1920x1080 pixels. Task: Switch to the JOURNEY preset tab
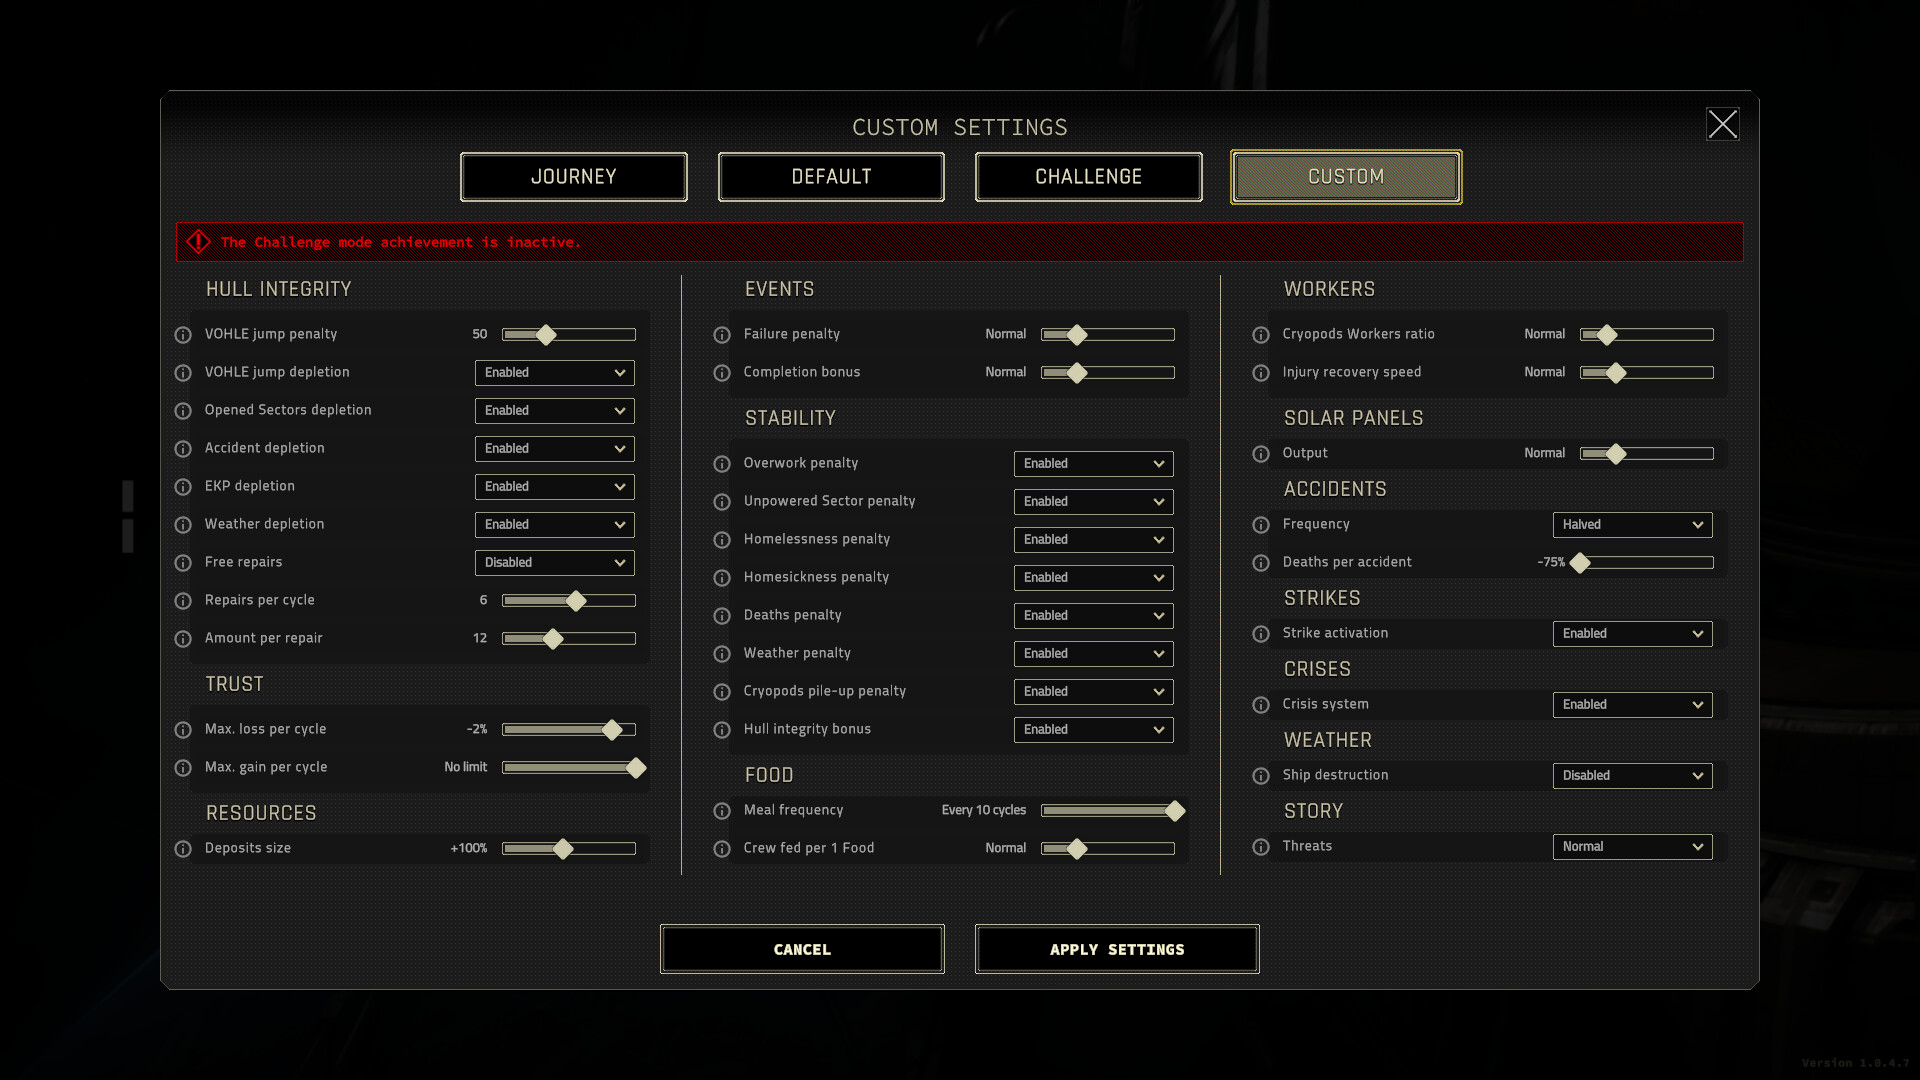574,175
